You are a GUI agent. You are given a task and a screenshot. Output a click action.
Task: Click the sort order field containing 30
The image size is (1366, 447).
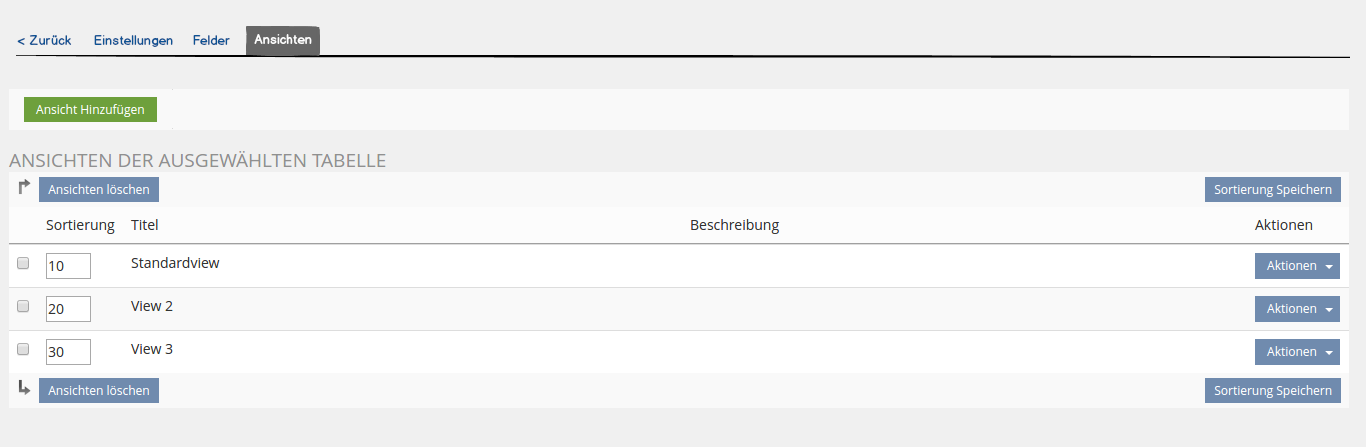[x=68, y=352]
